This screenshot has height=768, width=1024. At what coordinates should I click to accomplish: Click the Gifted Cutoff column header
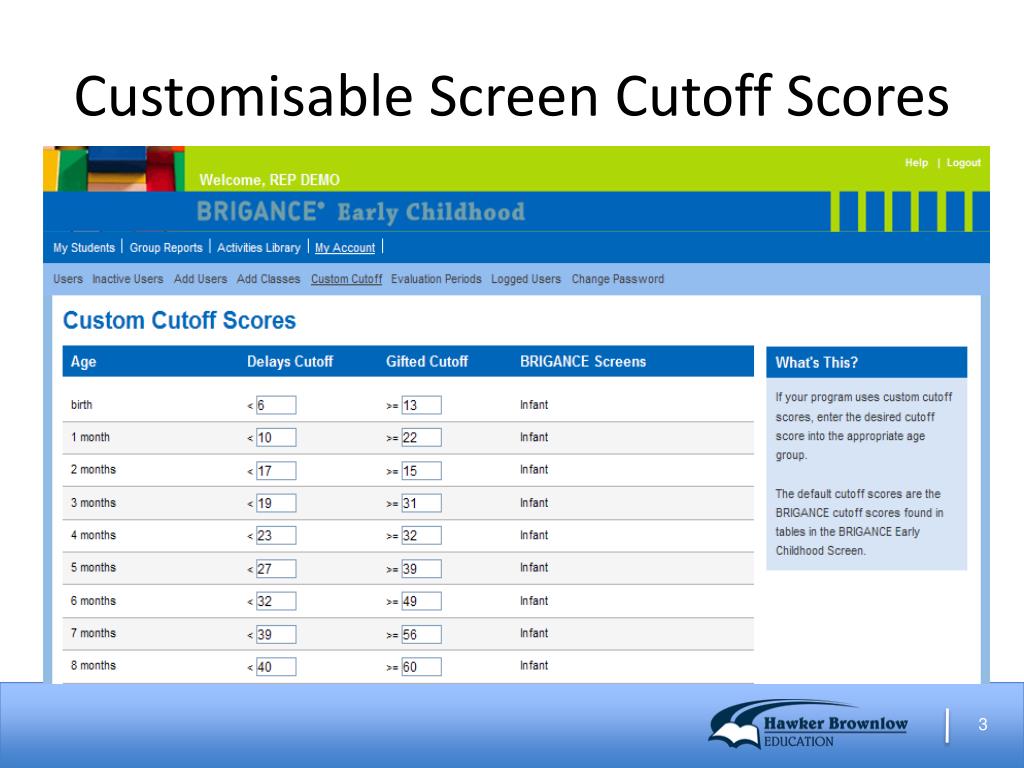427,362
